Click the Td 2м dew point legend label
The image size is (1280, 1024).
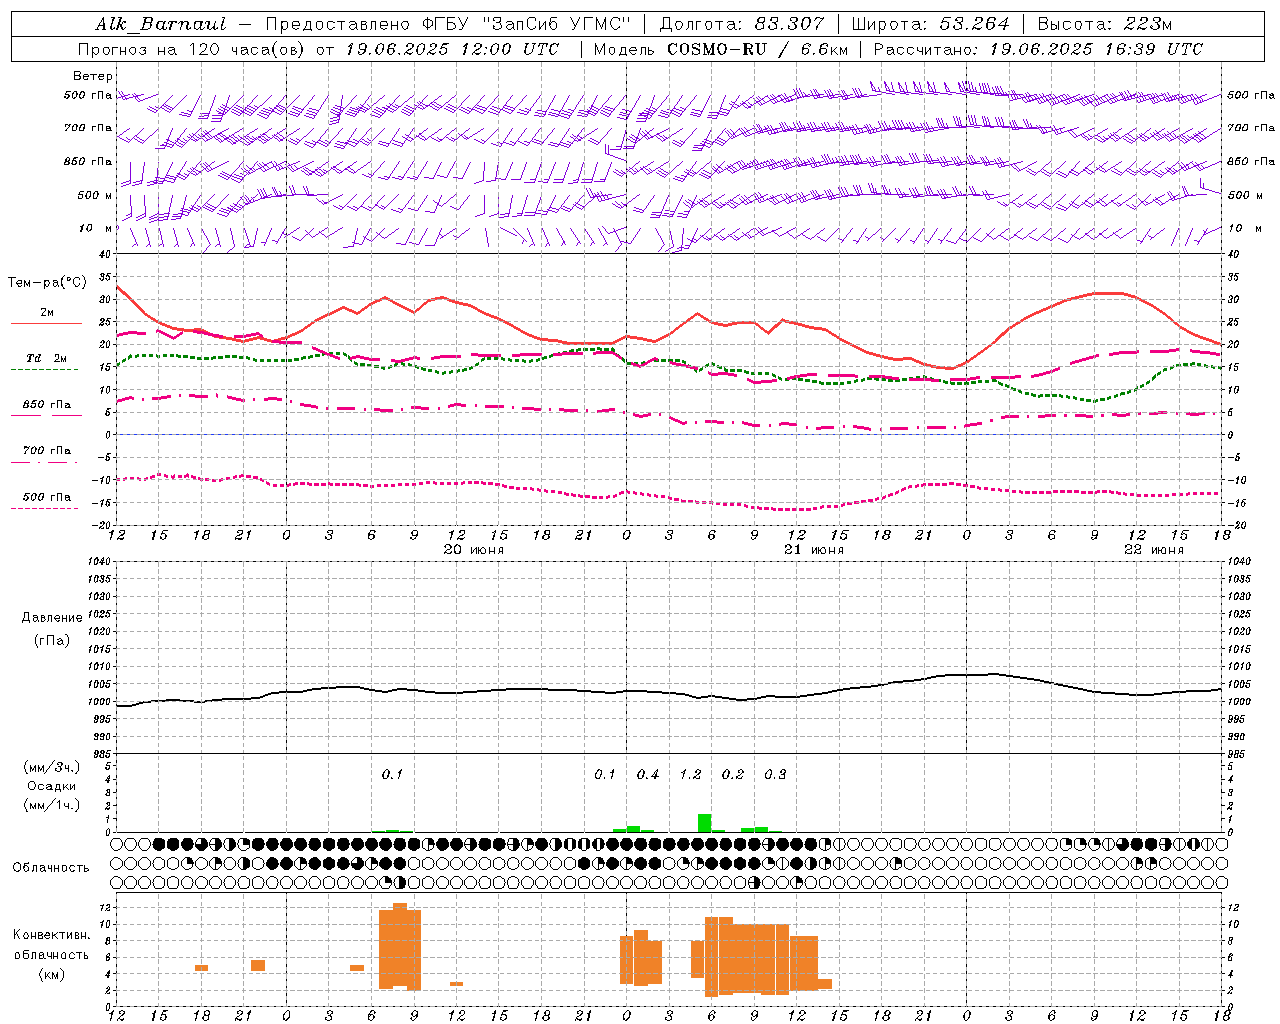point(46,358)
